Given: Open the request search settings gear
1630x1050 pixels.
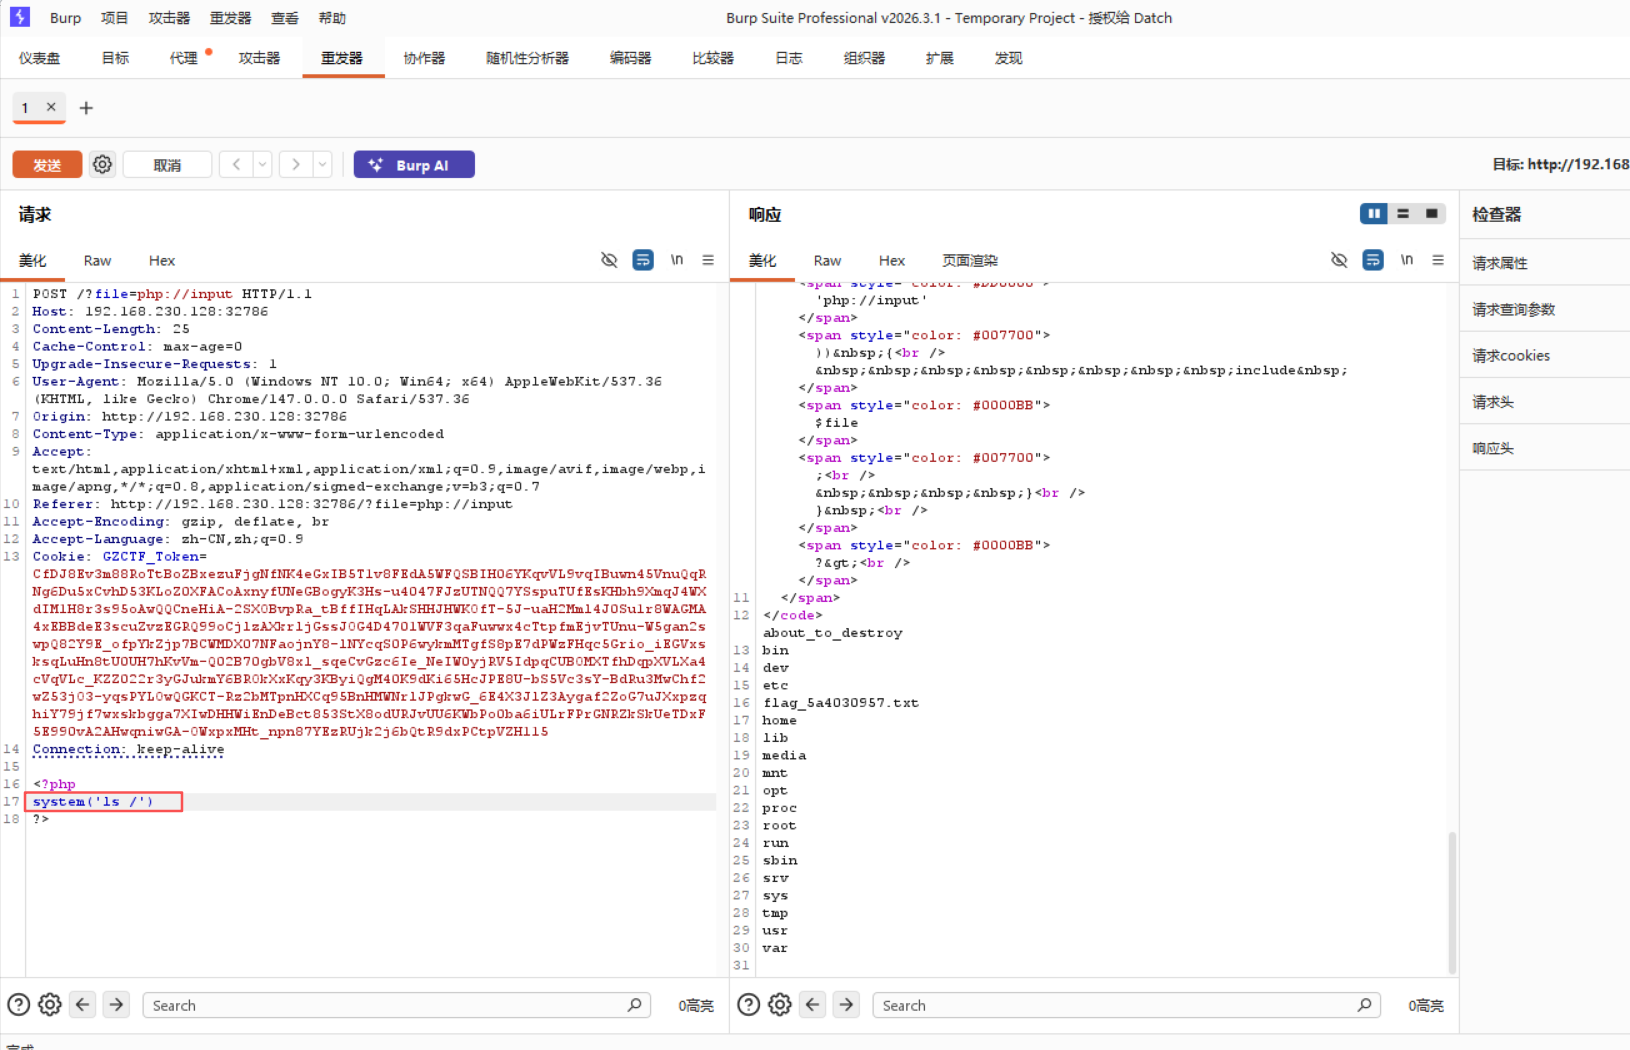Looking at the screenshot, I should (50, 1005).
